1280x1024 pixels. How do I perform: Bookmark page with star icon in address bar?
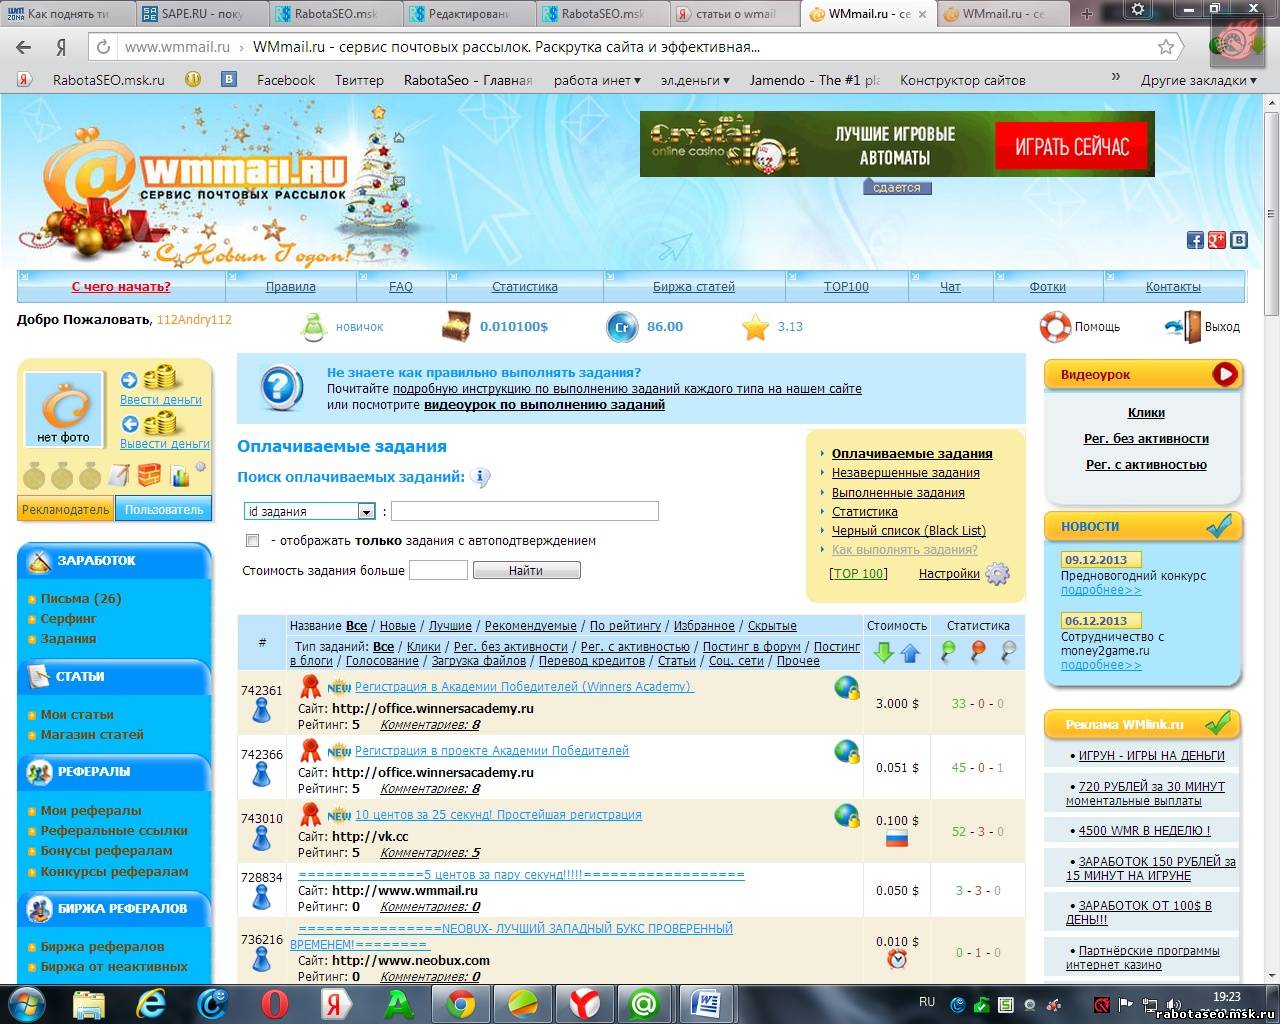click(x=1165, y=47)
